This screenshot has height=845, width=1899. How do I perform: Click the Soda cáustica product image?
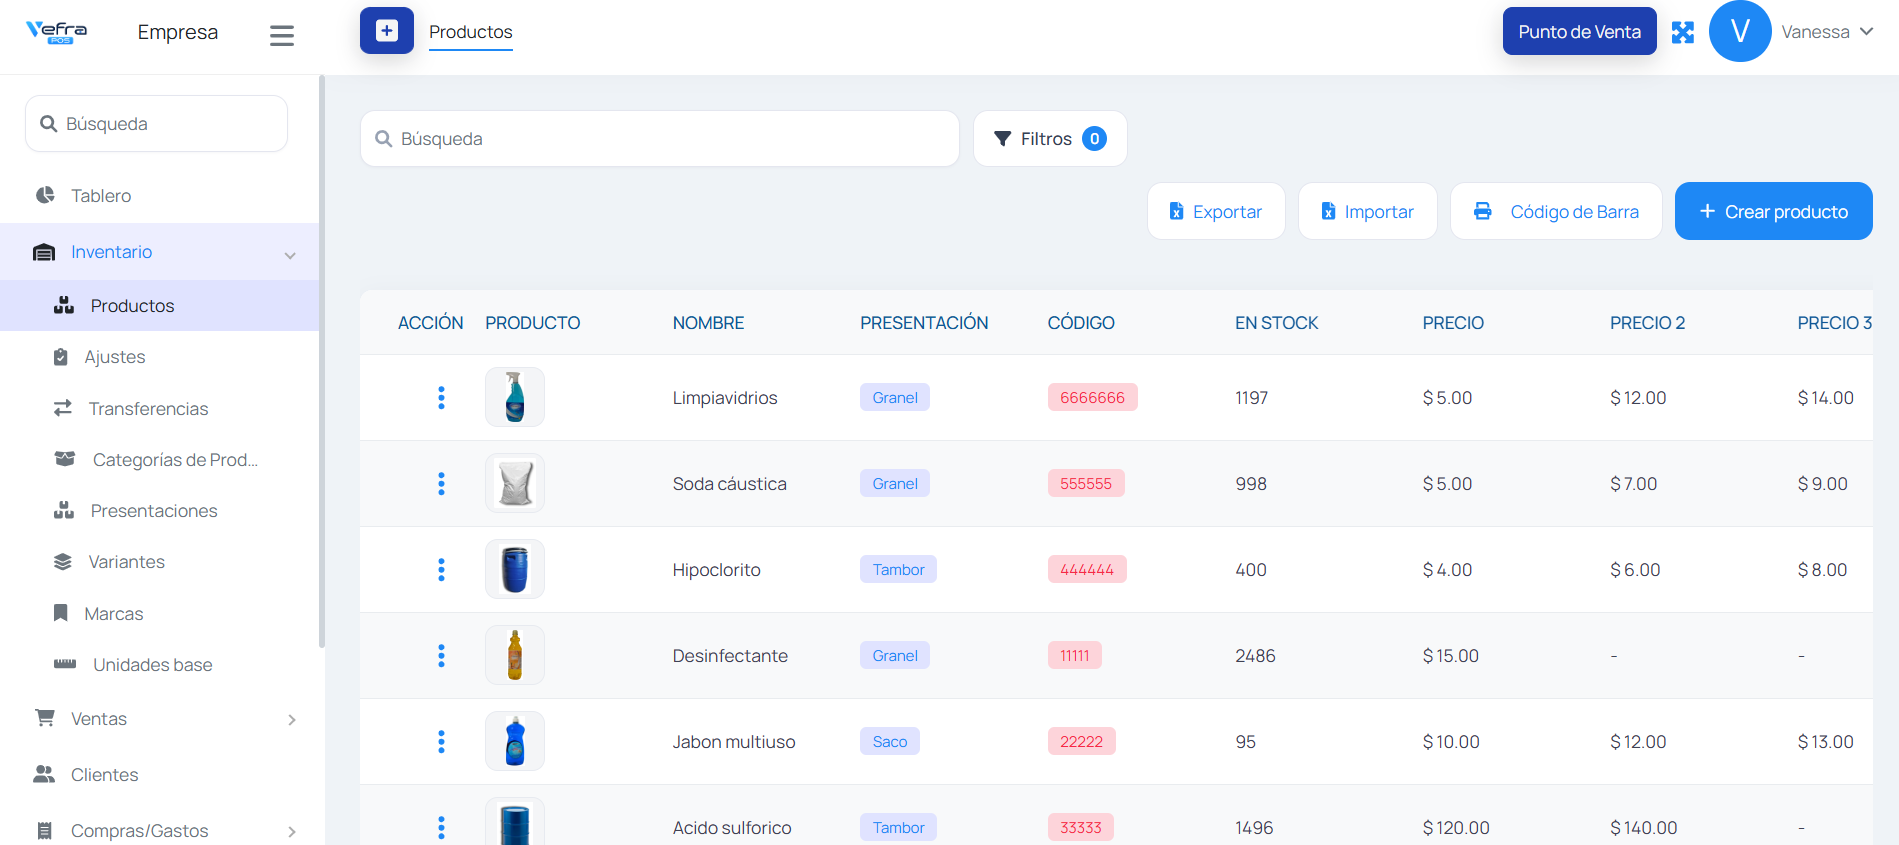click(515, 483)
